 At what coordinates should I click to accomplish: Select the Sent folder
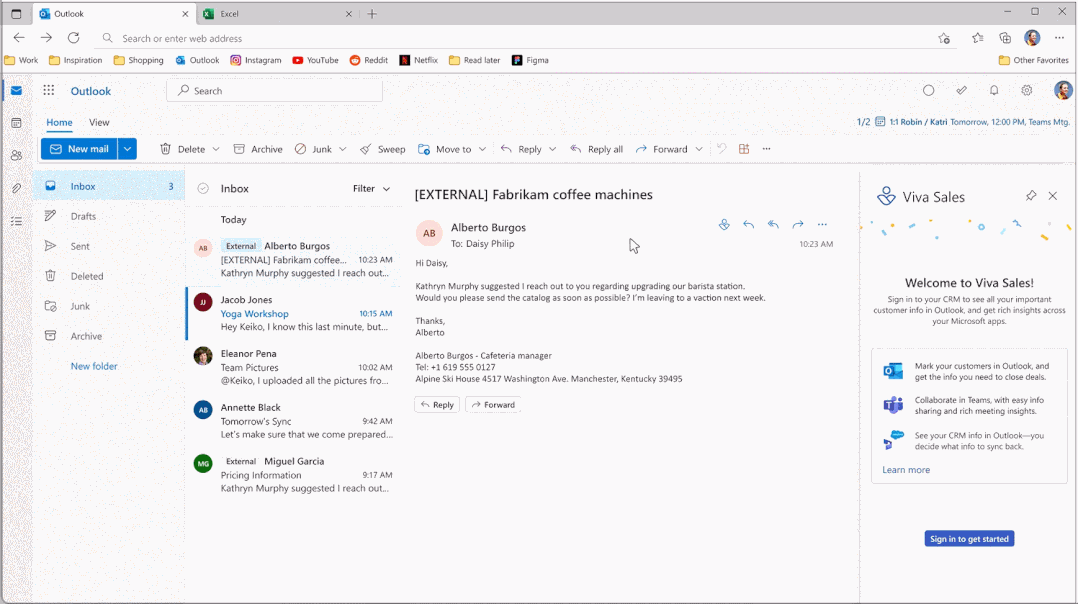[x=109, y=246]
